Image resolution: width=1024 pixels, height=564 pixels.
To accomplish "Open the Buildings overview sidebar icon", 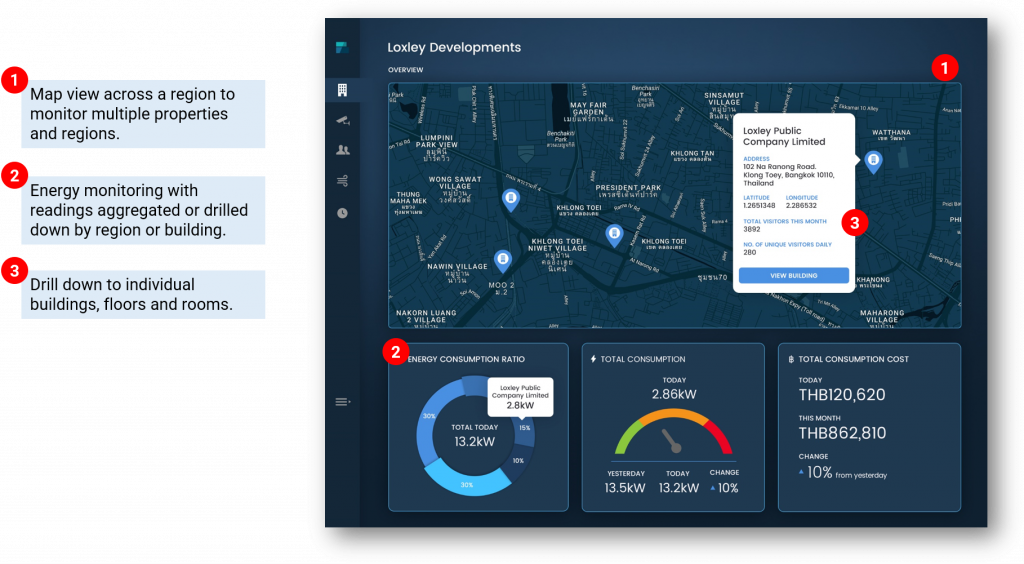I will tap(342, 90).
